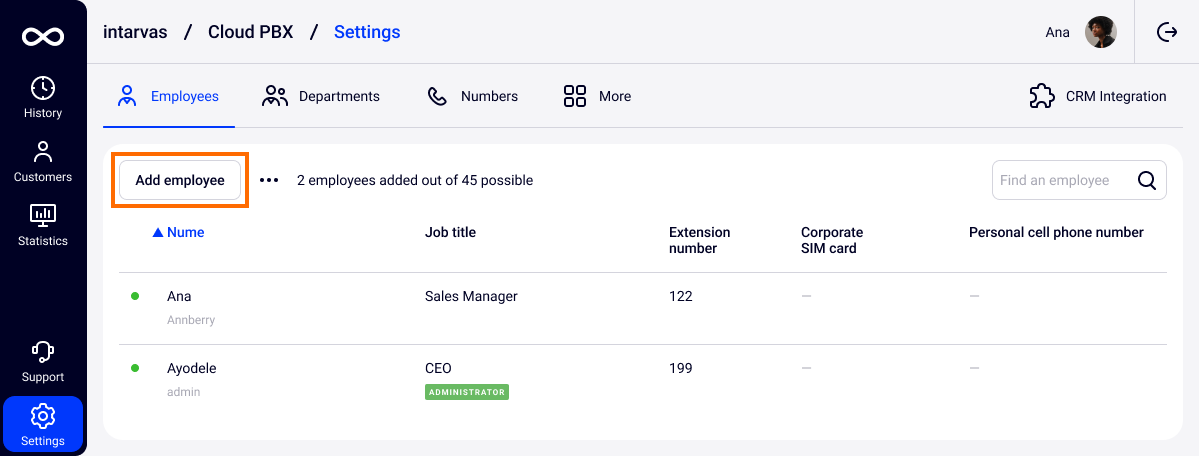This screenshot has height=456, width=1200.
Task: Select Settings gear in sidebar
Action: (43, 425)
